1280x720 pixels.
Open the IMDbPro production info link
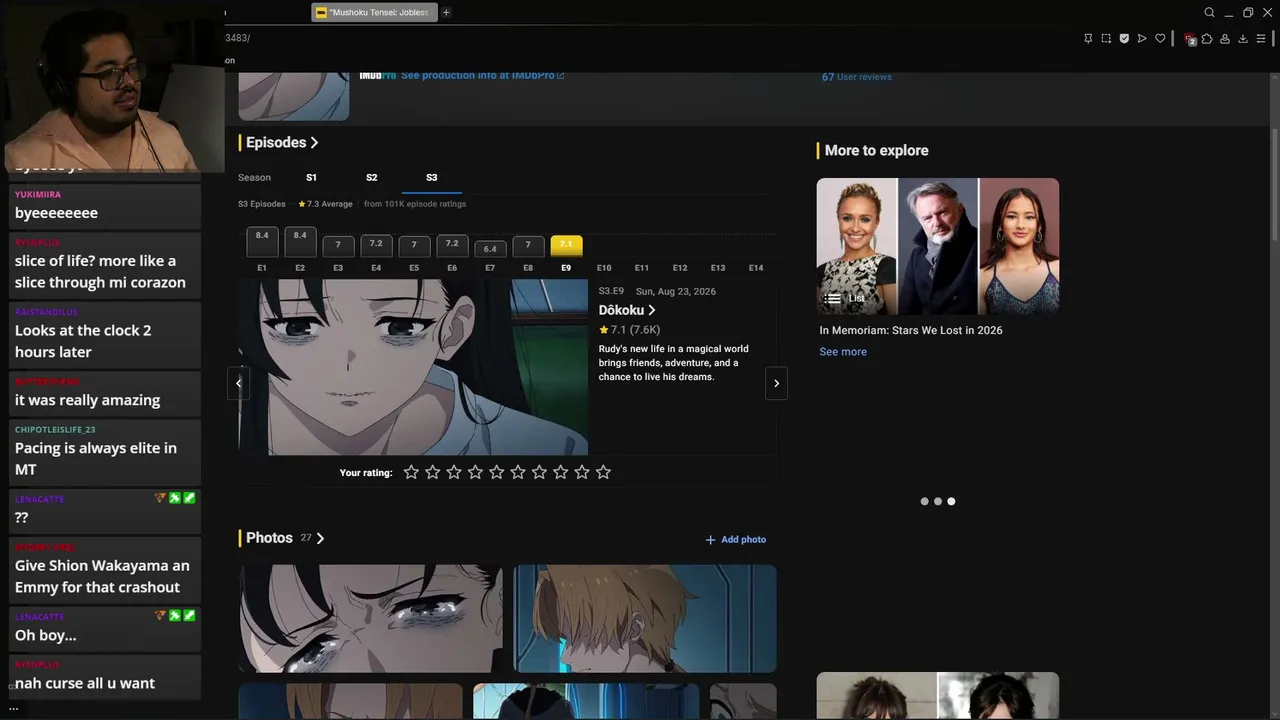pyautogui.click(x=483, y=76)
